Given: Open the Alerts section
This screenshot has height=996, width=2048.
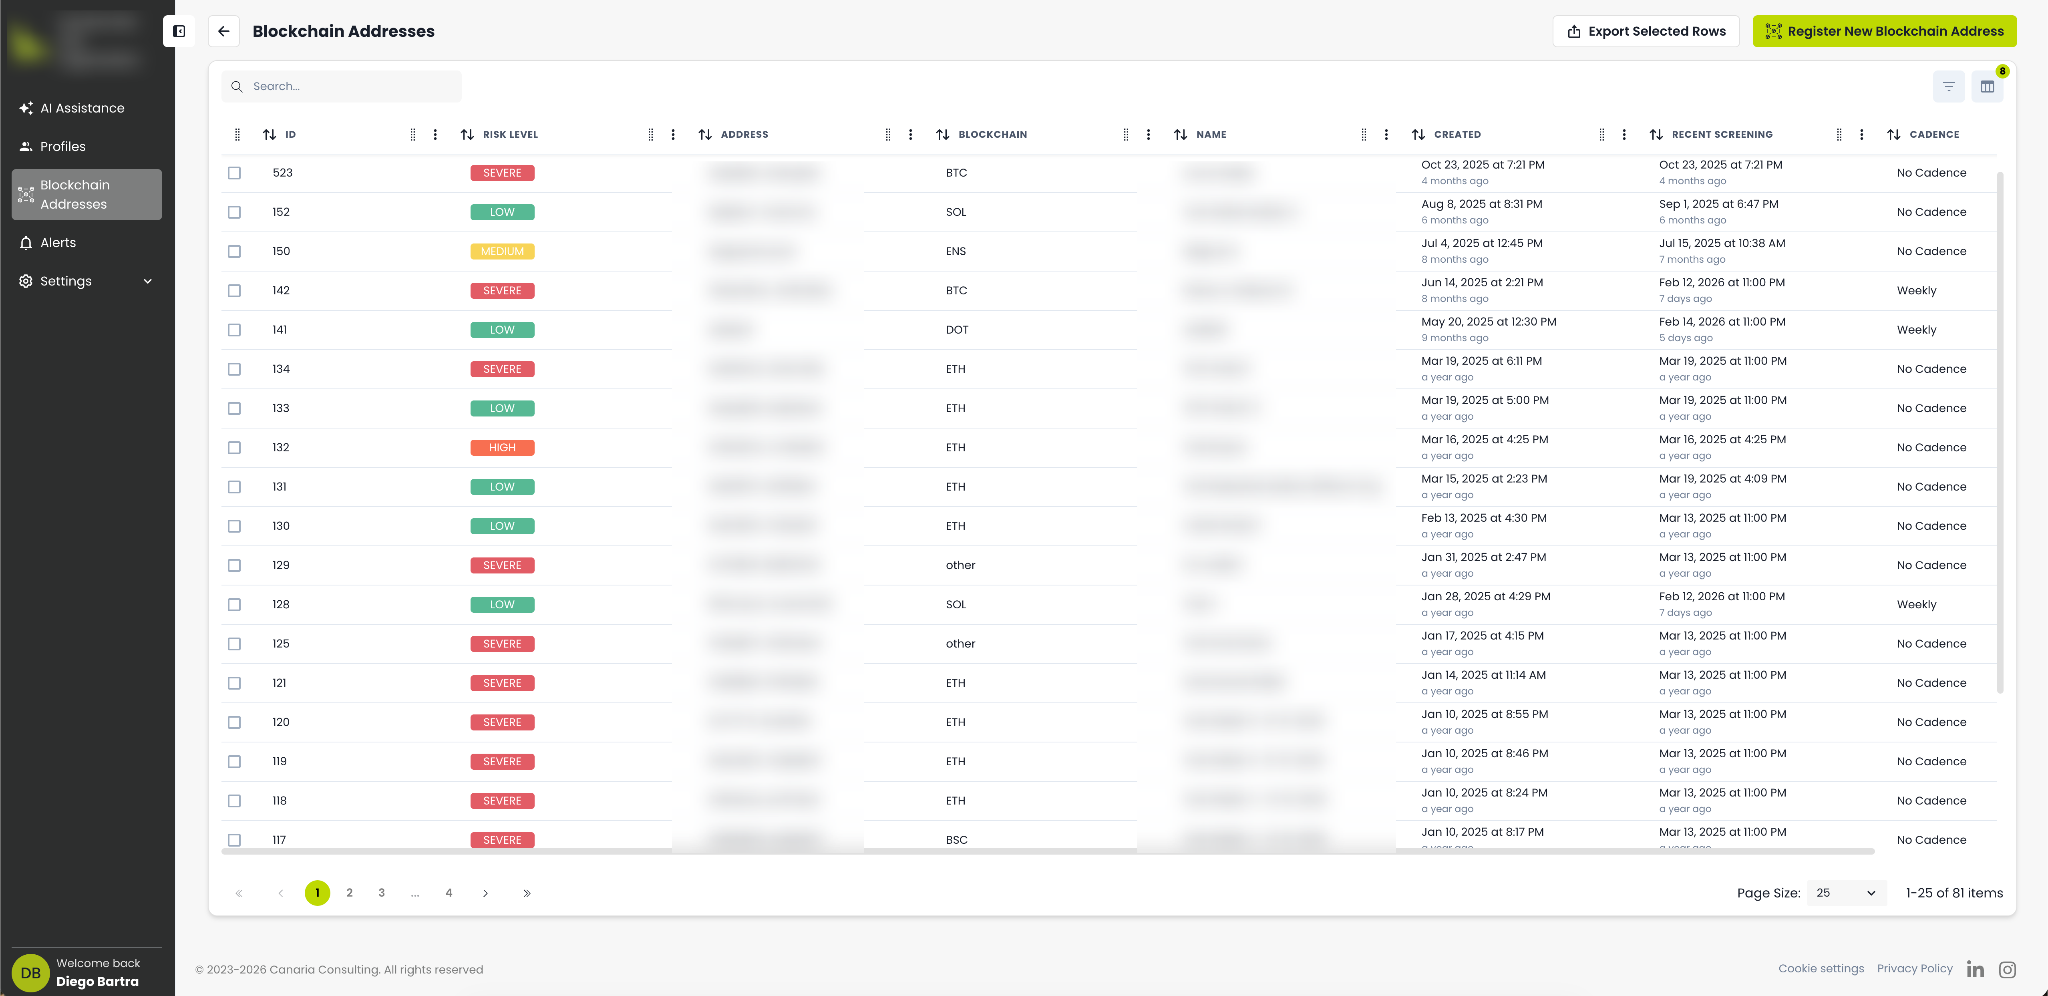Looking at the screenshot, I should pos(58,243).
